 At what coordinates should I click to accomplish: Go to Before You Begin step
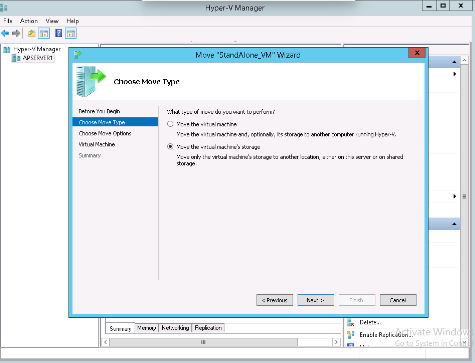(x=99, y=111)
